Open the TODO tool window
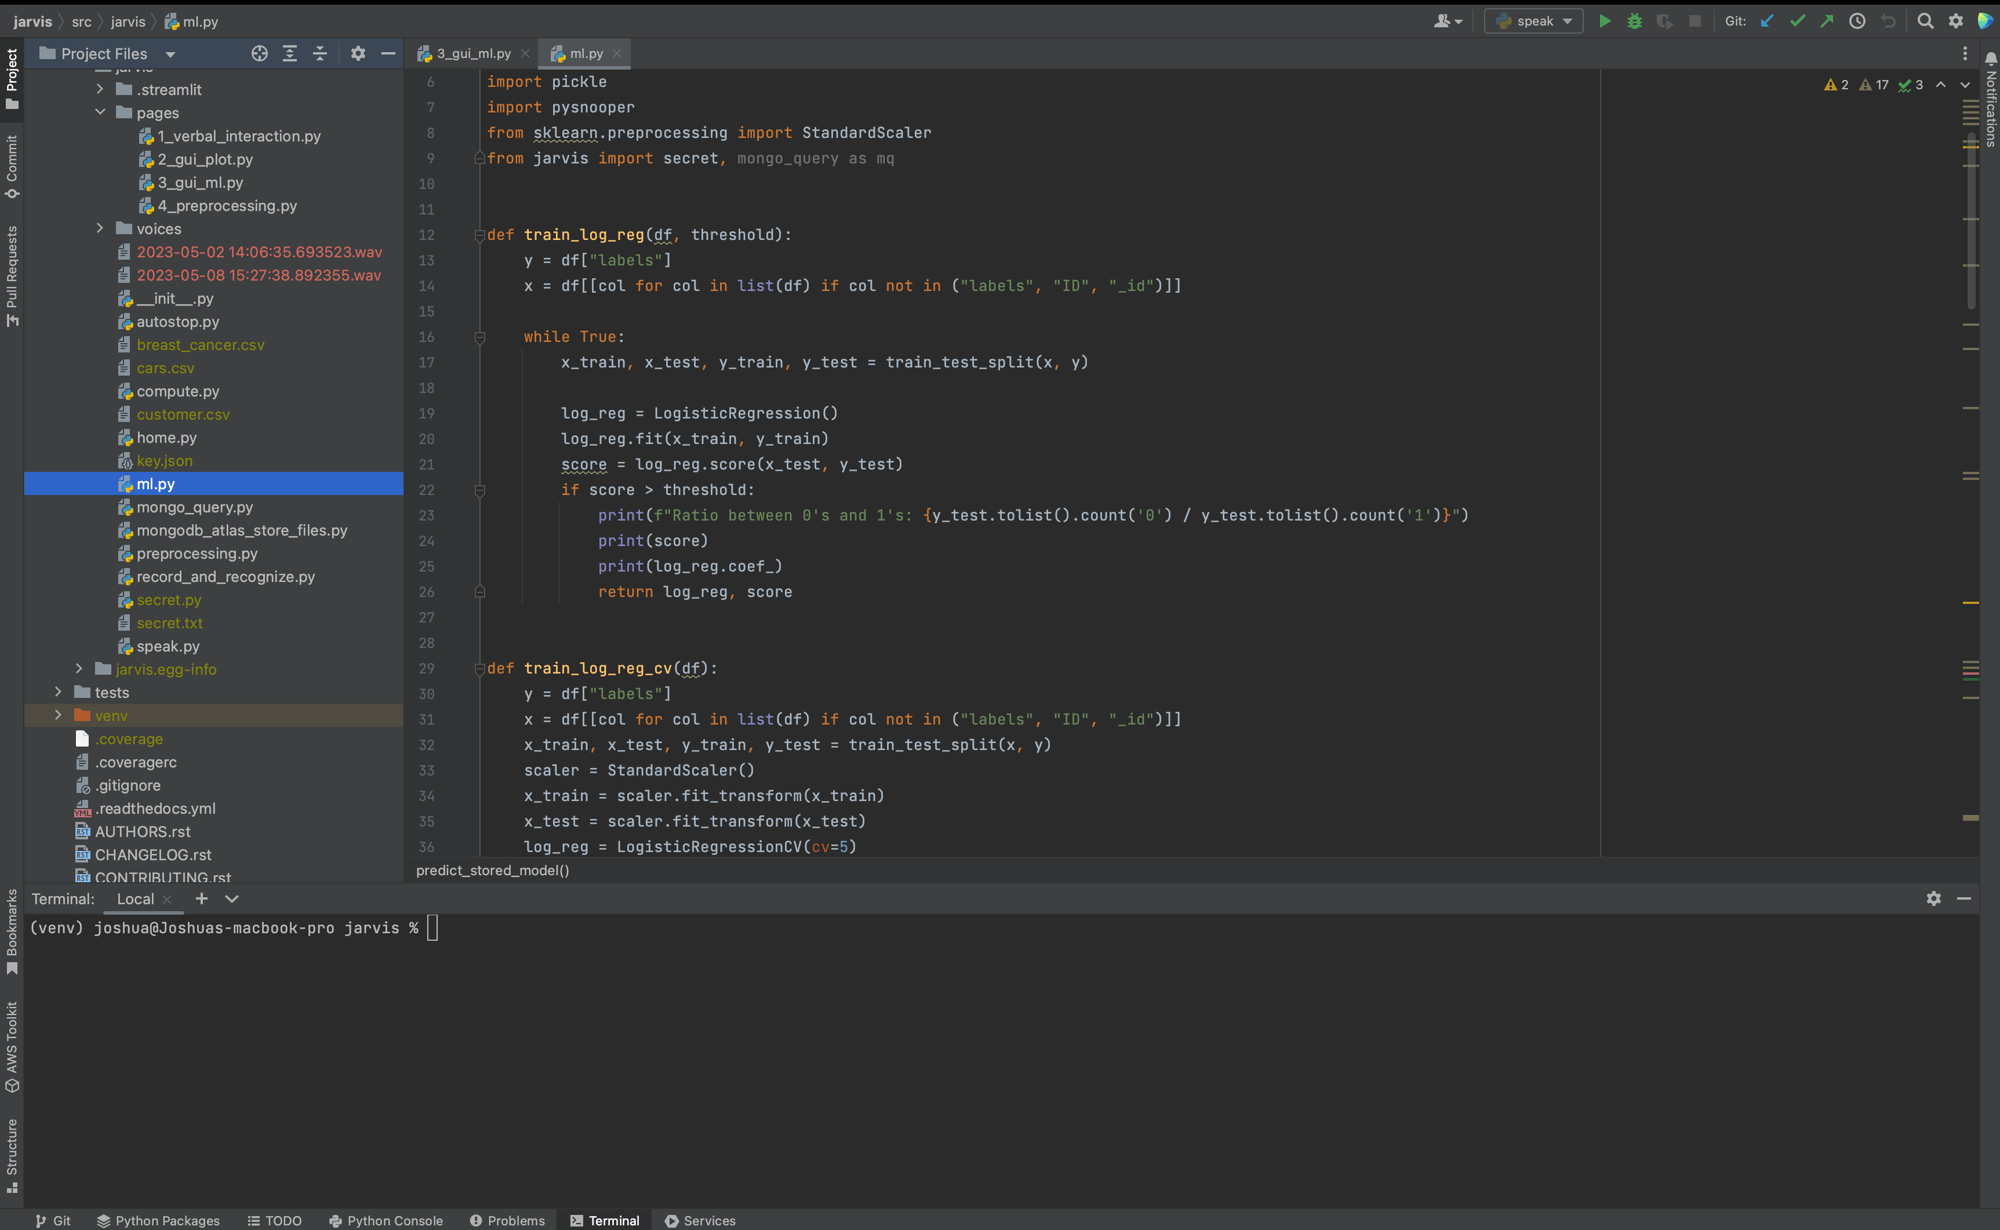Image resolution: width=2000 pixels, height=1230 pixels. (x=275, y=1220)
